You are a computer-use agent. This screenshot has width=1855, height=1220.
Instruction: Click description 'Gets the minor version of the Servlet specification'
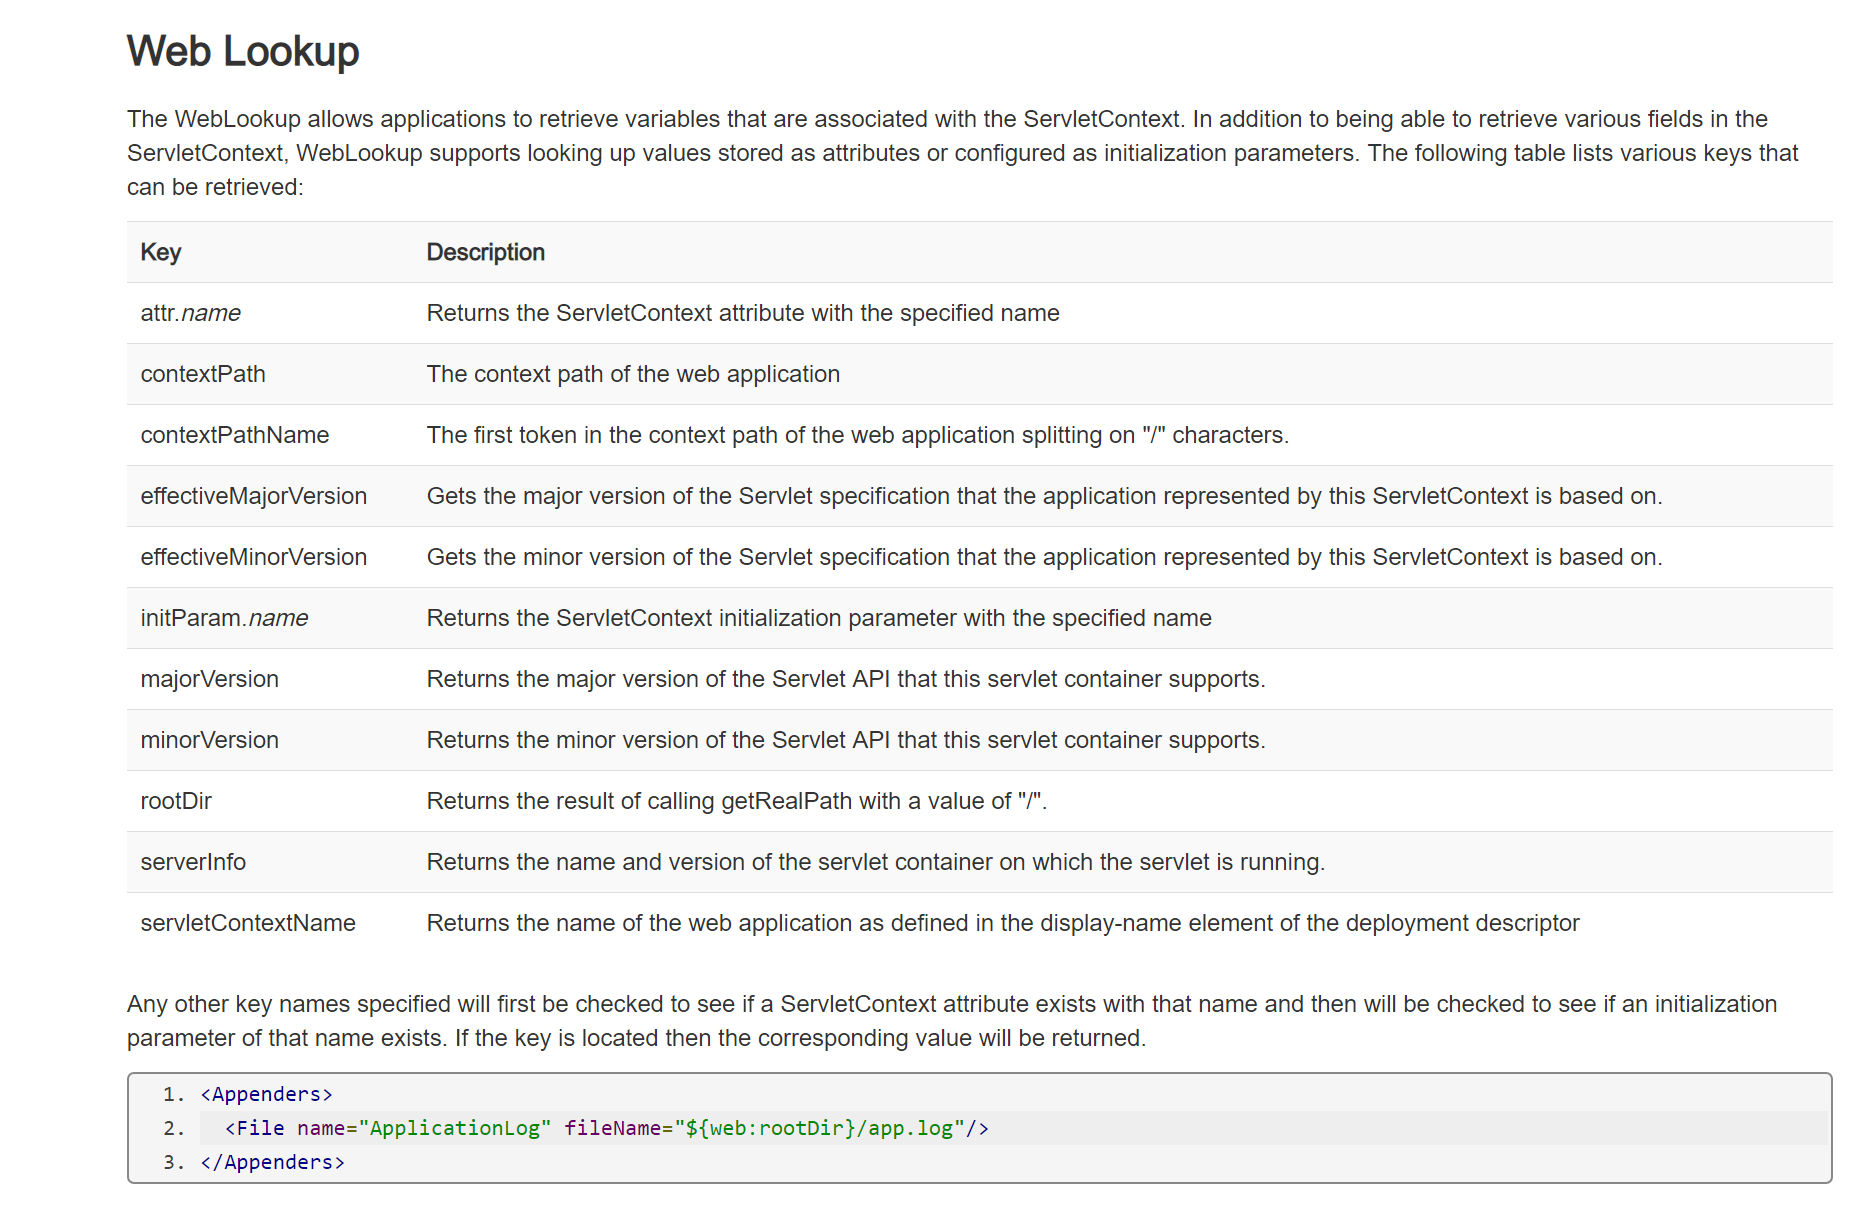point(1045,557)
